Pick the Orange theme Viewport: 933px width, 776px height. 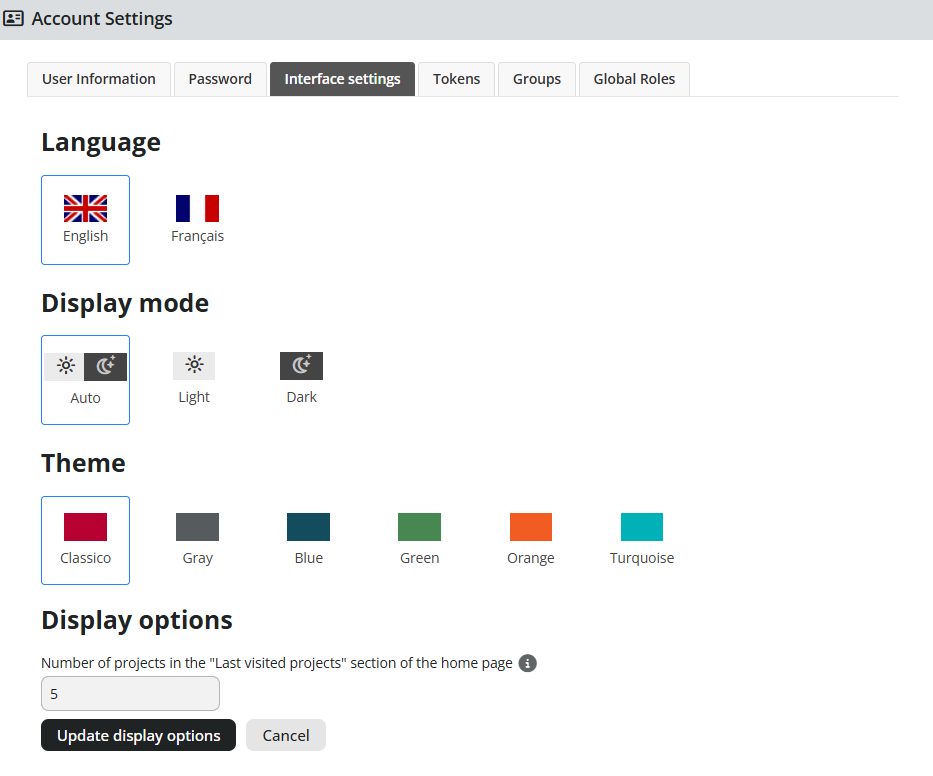[530, 526]
